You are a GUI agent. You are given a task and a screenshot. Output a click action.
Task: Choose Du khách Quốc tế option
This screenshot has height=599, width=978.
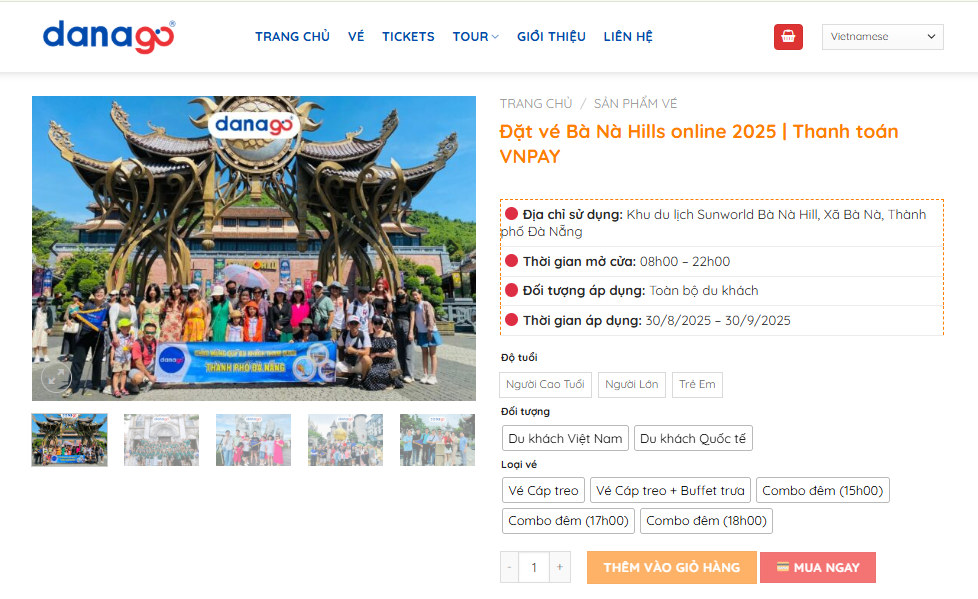click(693, 438)
